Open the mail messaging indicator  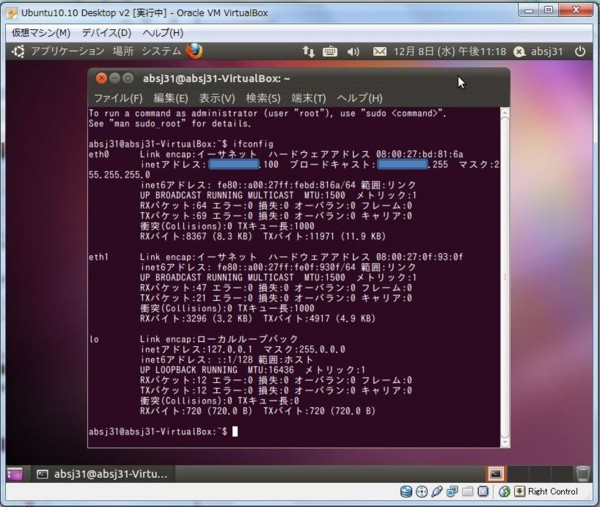[380, 51]
